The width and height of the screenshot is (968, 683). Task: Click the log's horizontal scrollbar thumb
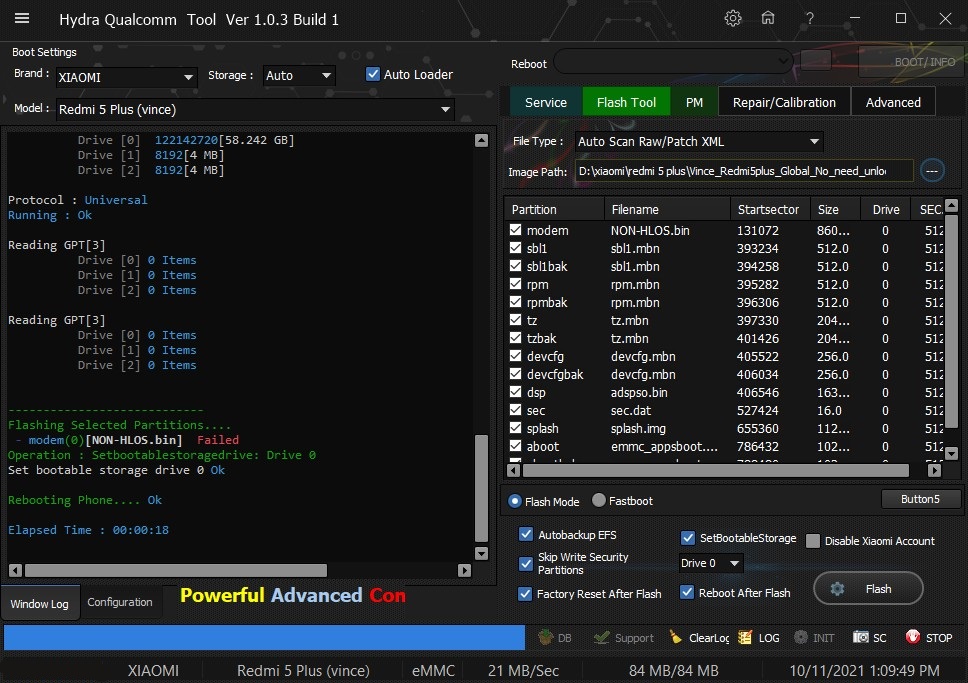point(176,570)
